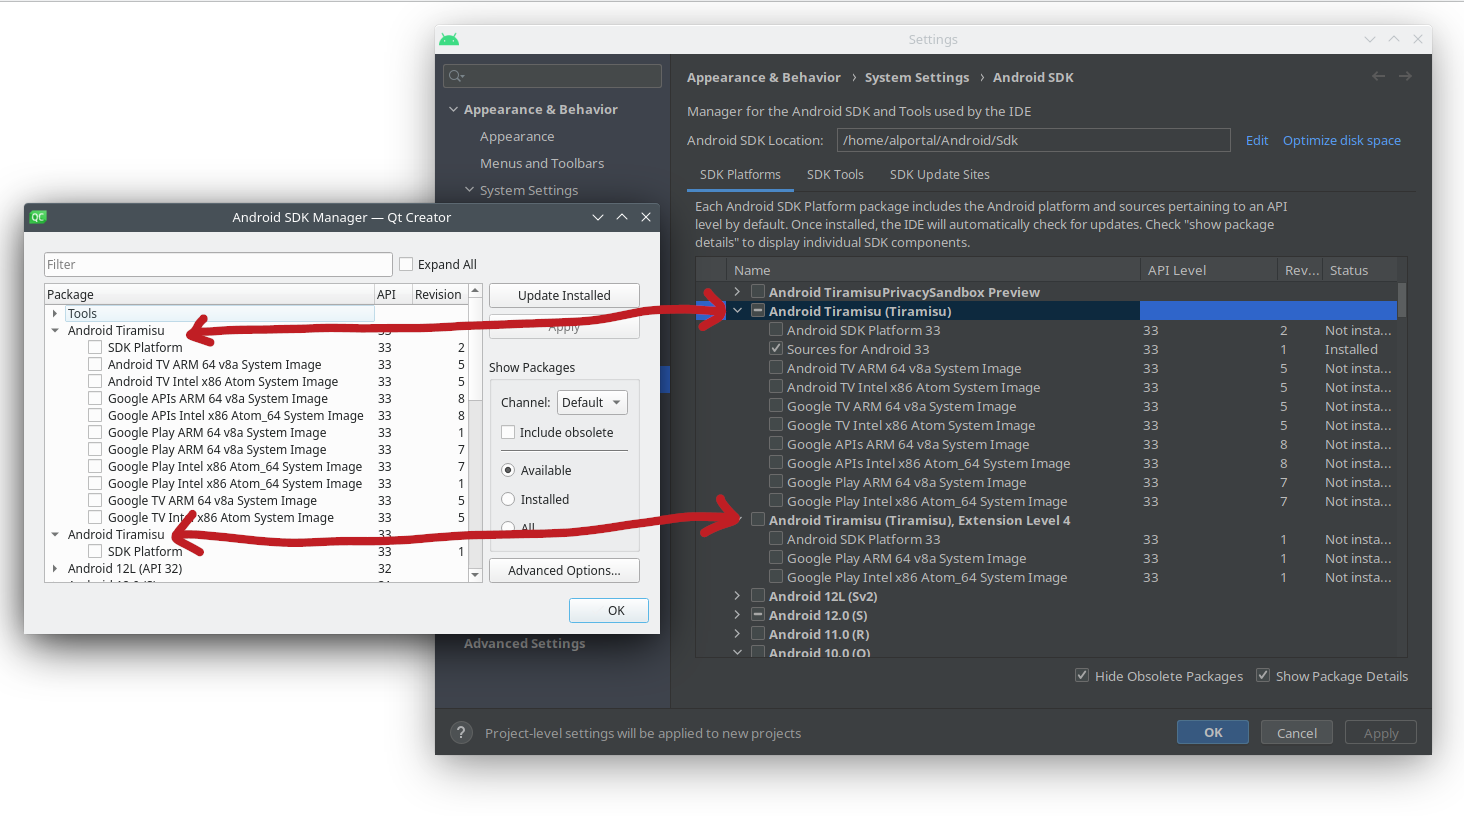This screenshot has height=816, width=1464.
Task: Select Android TV Intel x86 Atom row in Qt Creator
Action: click(x=257, y=381)
